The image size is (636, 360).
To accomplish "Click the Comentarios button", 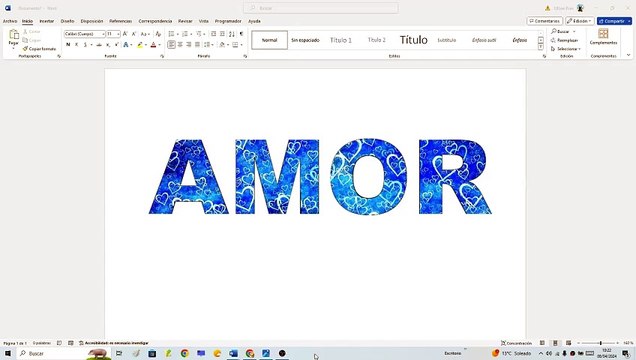I will pyautogui.click(x=545, y=21).
